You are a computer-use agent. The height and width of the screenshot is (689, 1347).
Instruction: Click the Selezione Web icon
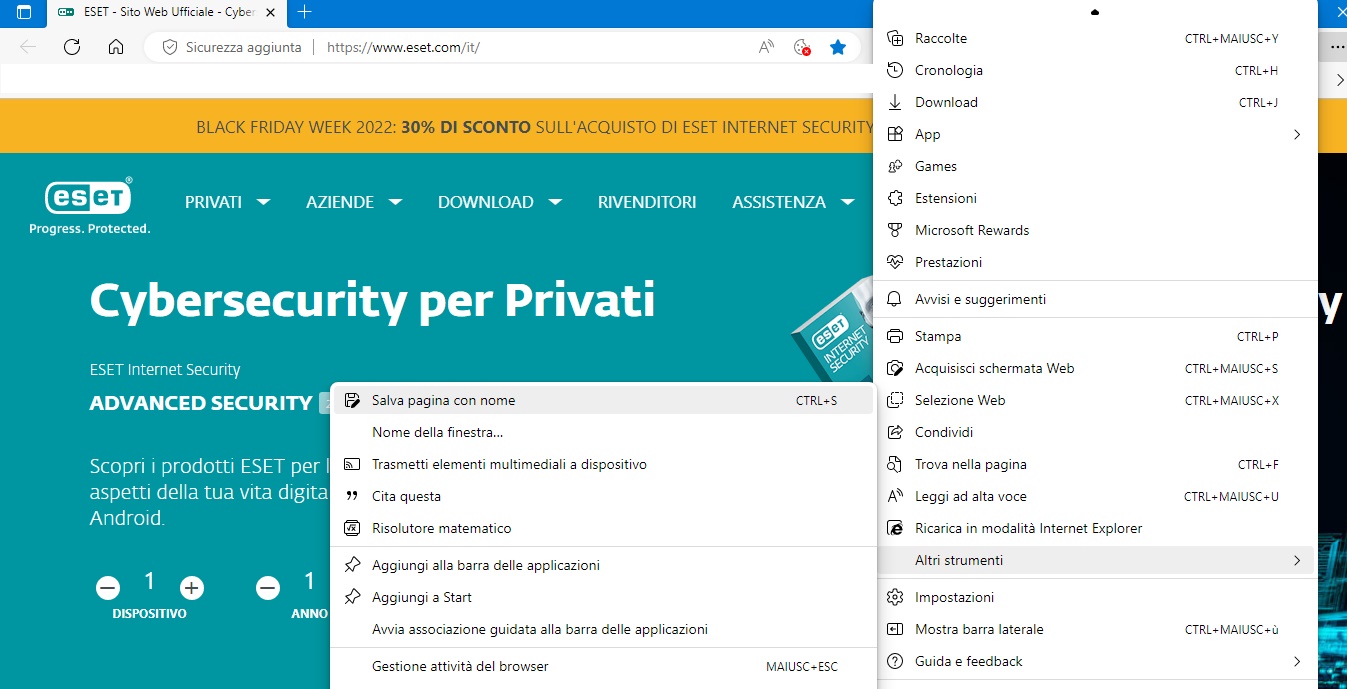click(896, 400)
